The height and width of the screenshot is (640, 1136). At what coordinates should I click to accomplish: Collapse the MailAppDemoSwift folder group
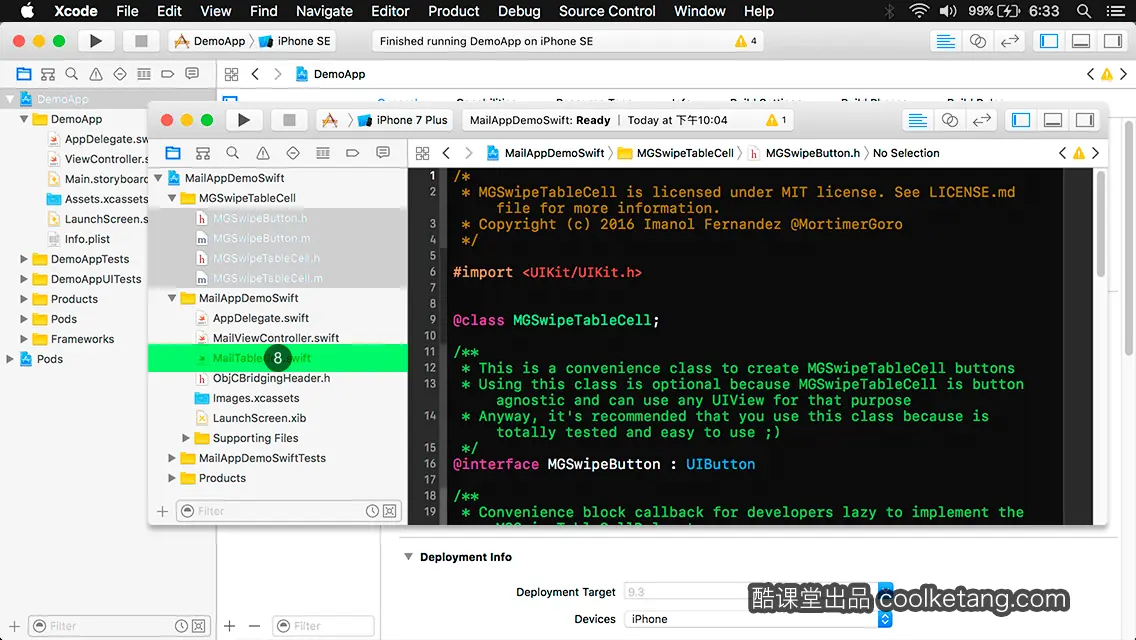click(172, 298)
